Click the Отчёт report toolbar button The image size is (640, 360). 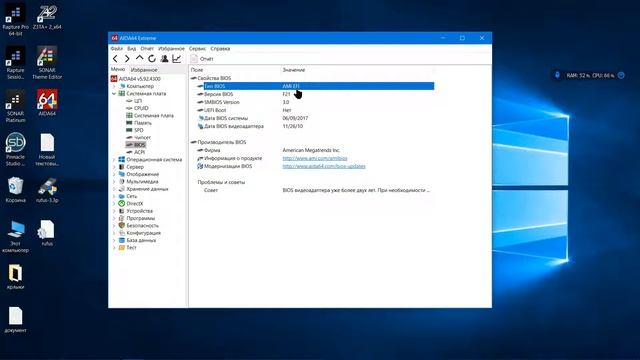(202, 59)
